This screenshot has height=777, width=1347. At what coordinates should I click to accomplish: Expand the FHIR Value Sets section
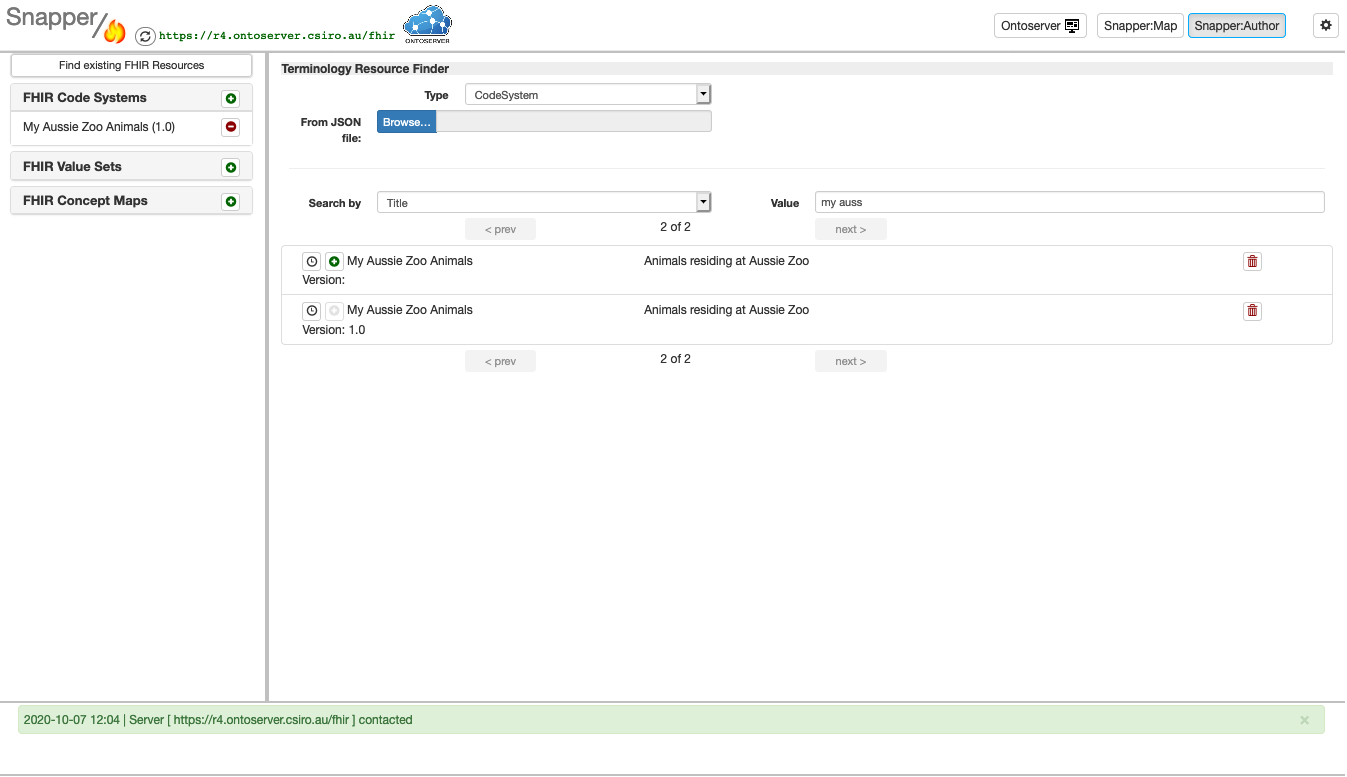(72, 166)
